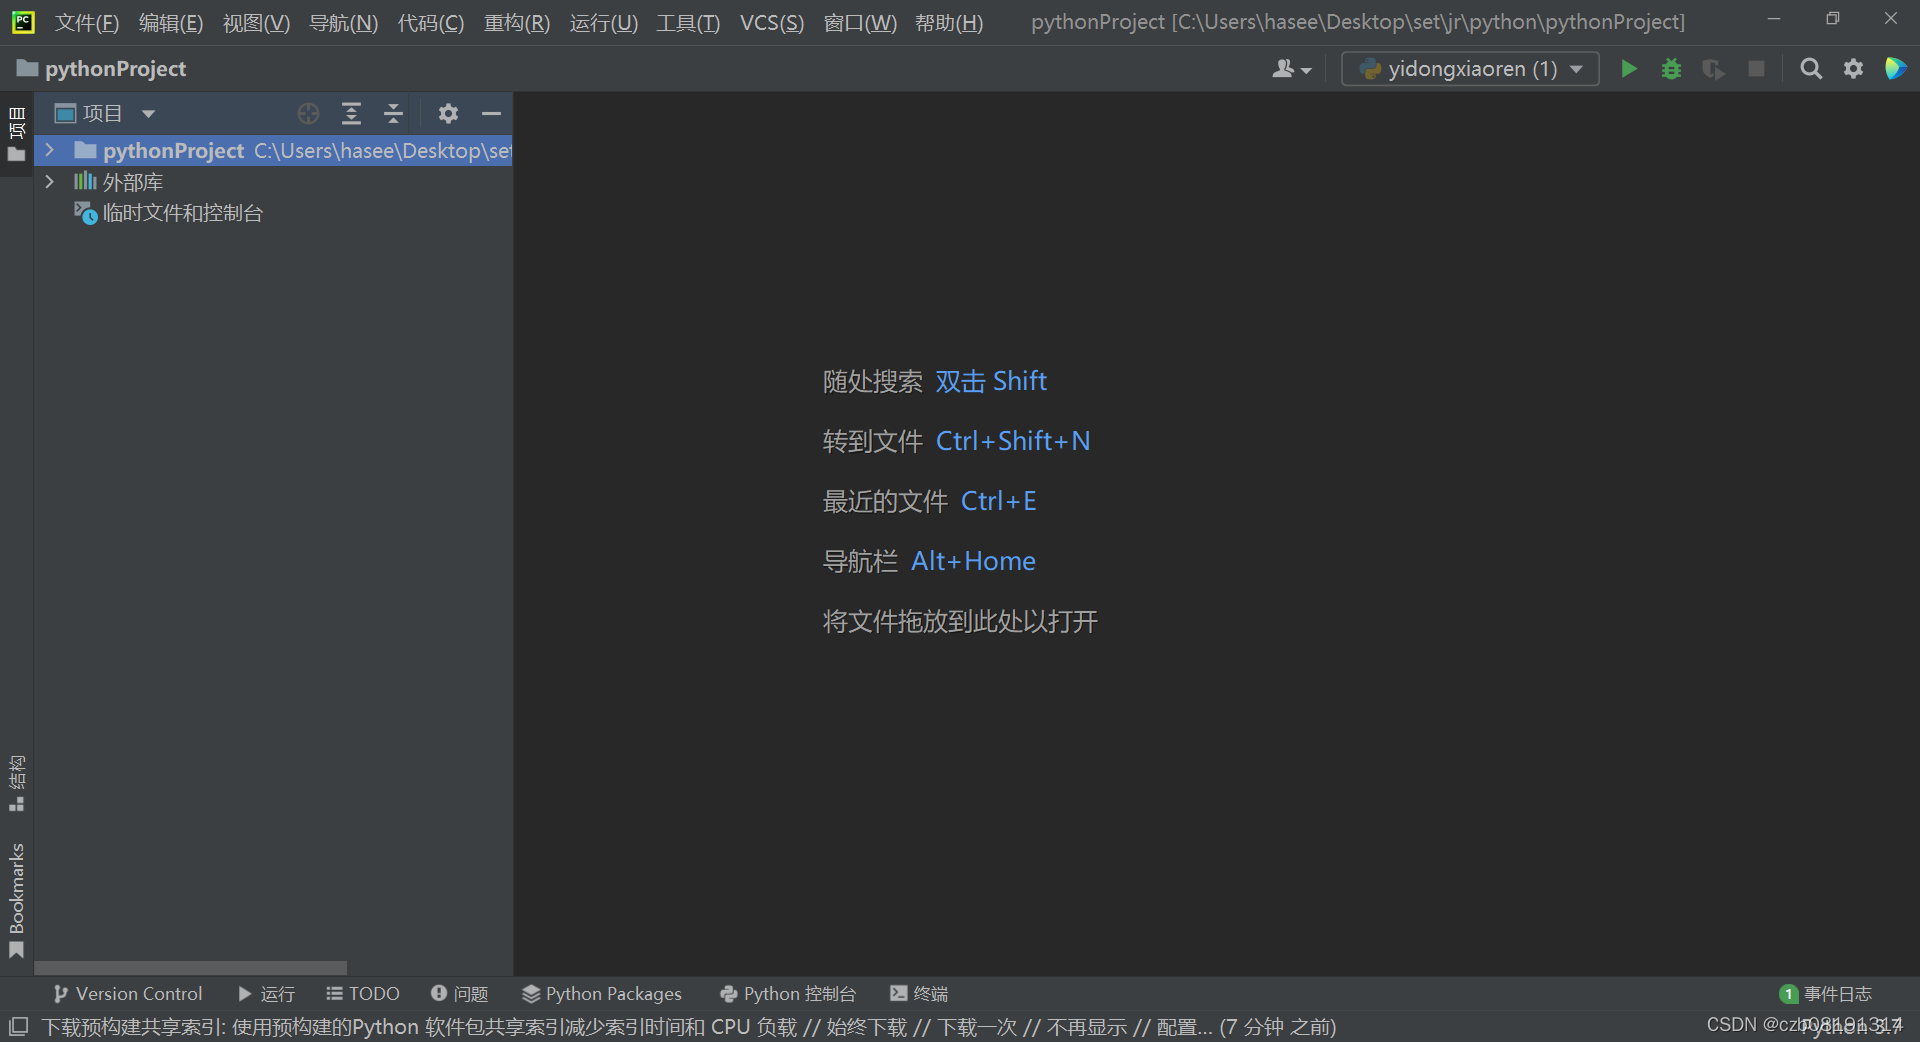Viewport: 1920px width, 1042px height.
Task: Open the Python Packages tool window
Action: pyautogui.click(x=602, y=994)
